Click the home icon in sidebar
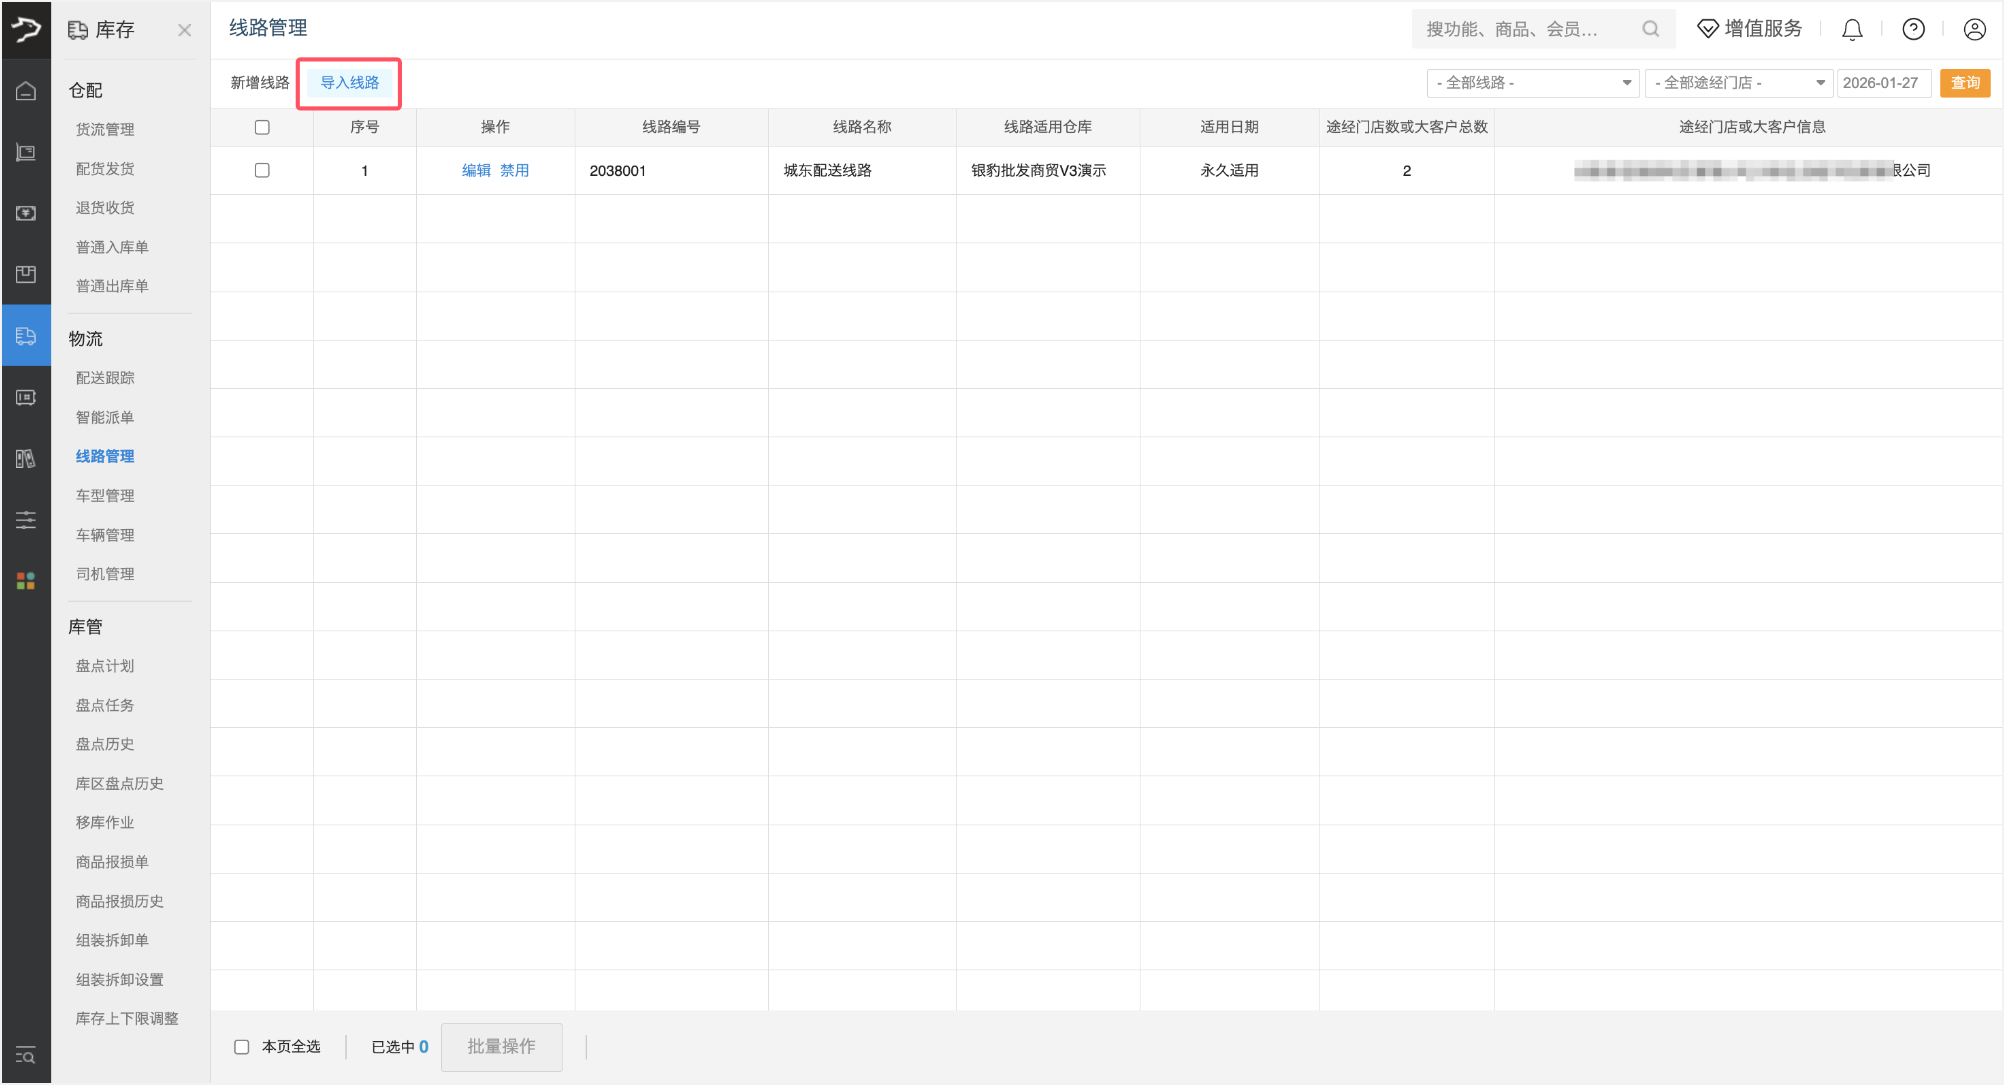 (26, 91)
